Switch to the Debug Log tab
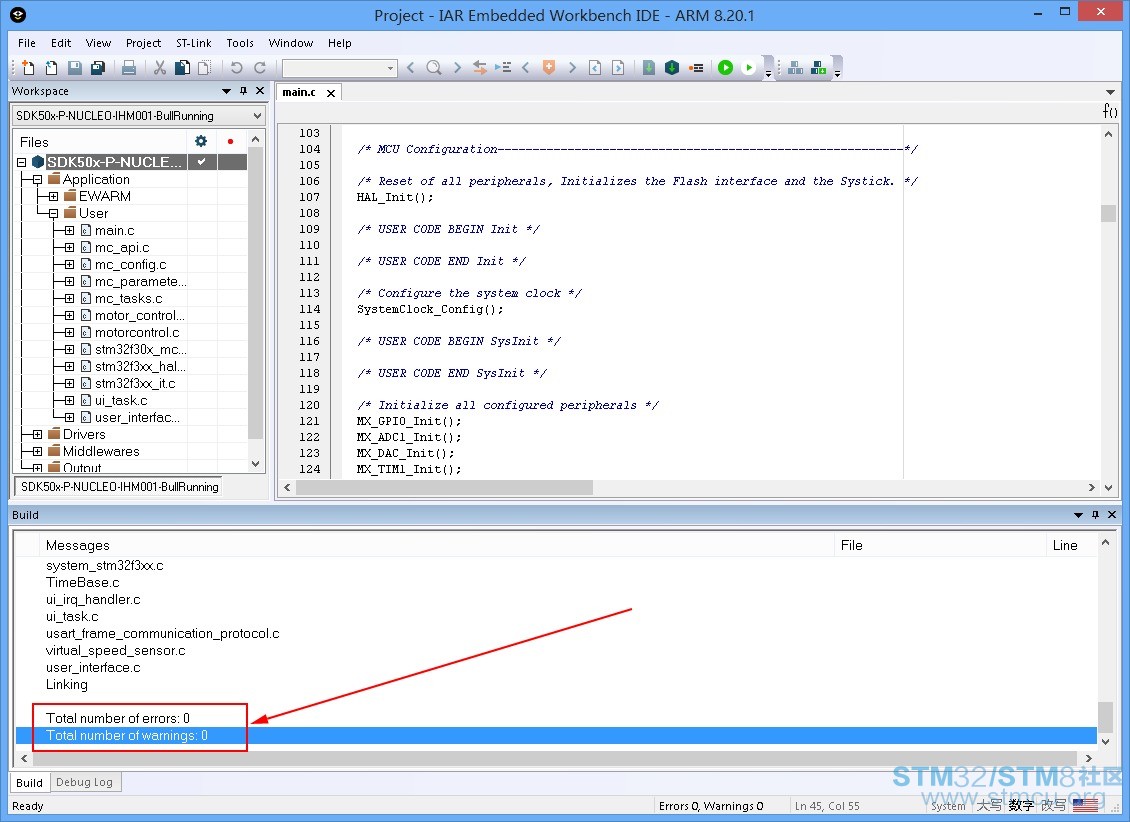The width and height of the screenshot is (1130, 822). click(x=84, y=782)
